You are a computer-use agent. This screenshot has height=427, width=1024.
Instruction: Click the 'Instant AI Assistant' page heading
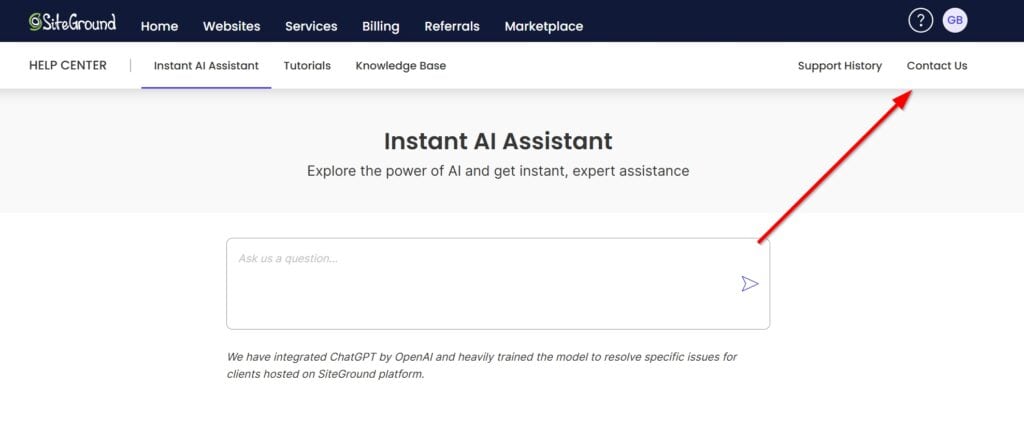click(498, 141)
